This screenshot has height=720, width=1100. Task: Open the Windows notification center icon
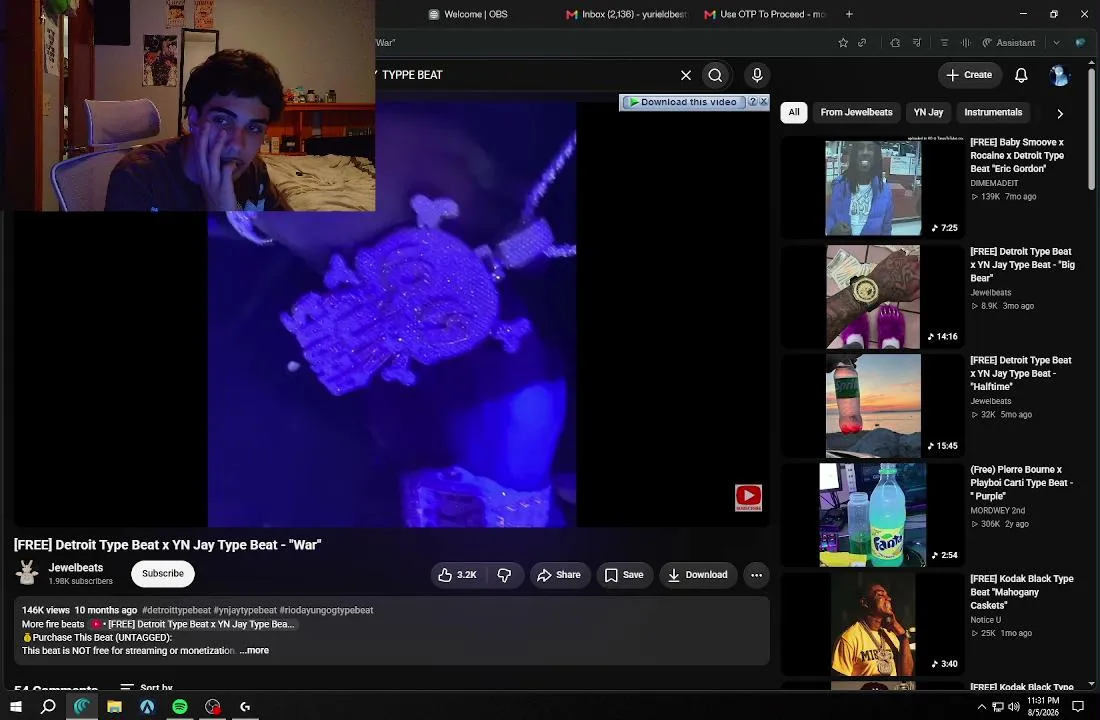pyautogui.click(x=1078, y=707)
